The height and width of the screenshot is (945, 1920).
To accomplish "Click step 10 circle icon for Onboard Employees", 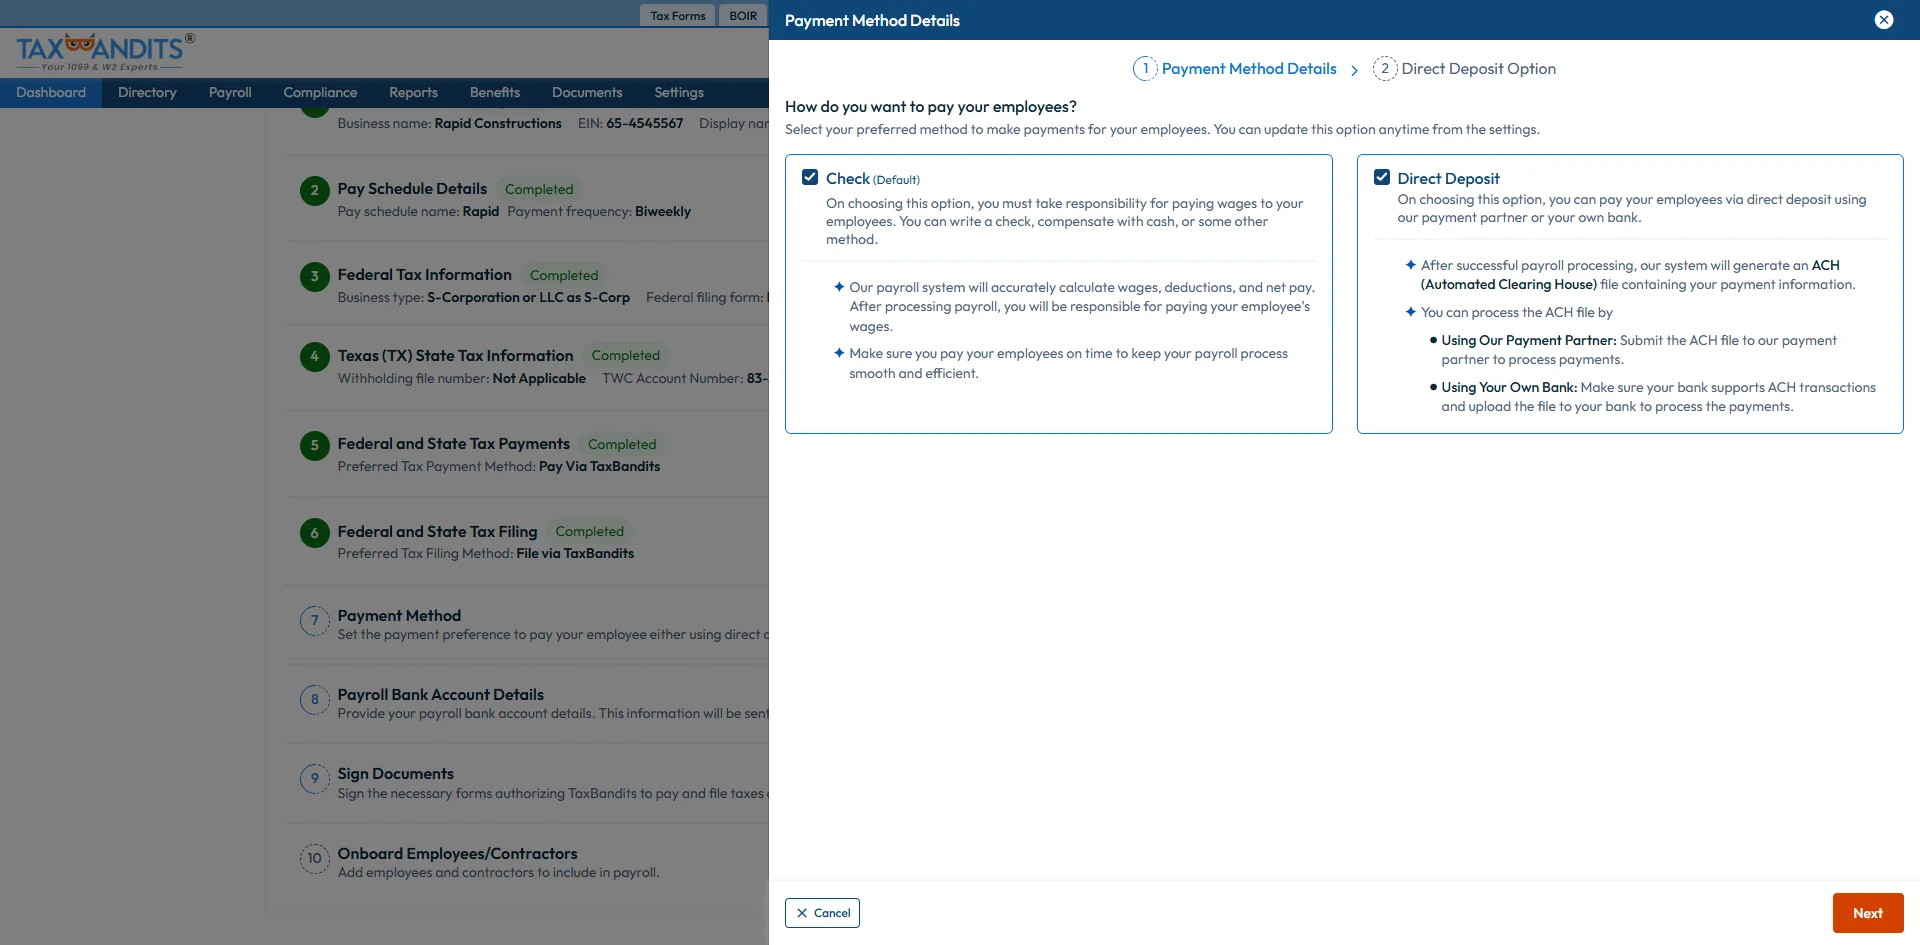I will pyautogui.click(x=315, y=858).
